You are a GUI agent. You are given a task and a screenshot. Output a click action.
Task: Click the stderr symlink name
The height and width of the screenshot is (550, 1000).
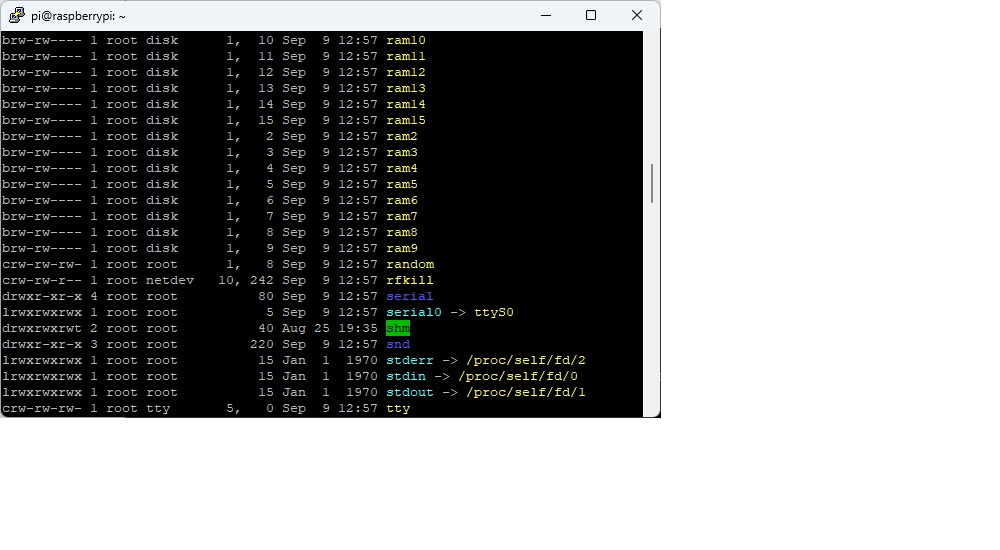[409, 360]
